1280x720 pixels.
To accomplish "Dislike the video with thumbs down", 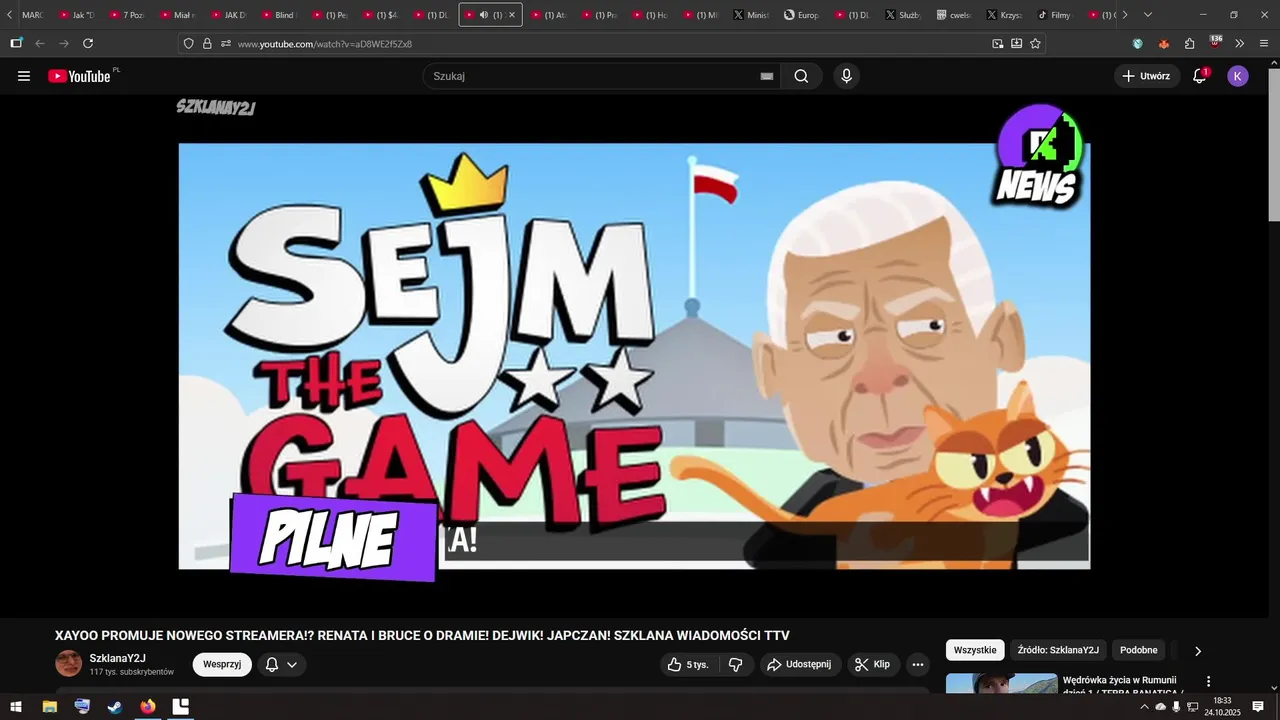I will (x=735, y=664).
